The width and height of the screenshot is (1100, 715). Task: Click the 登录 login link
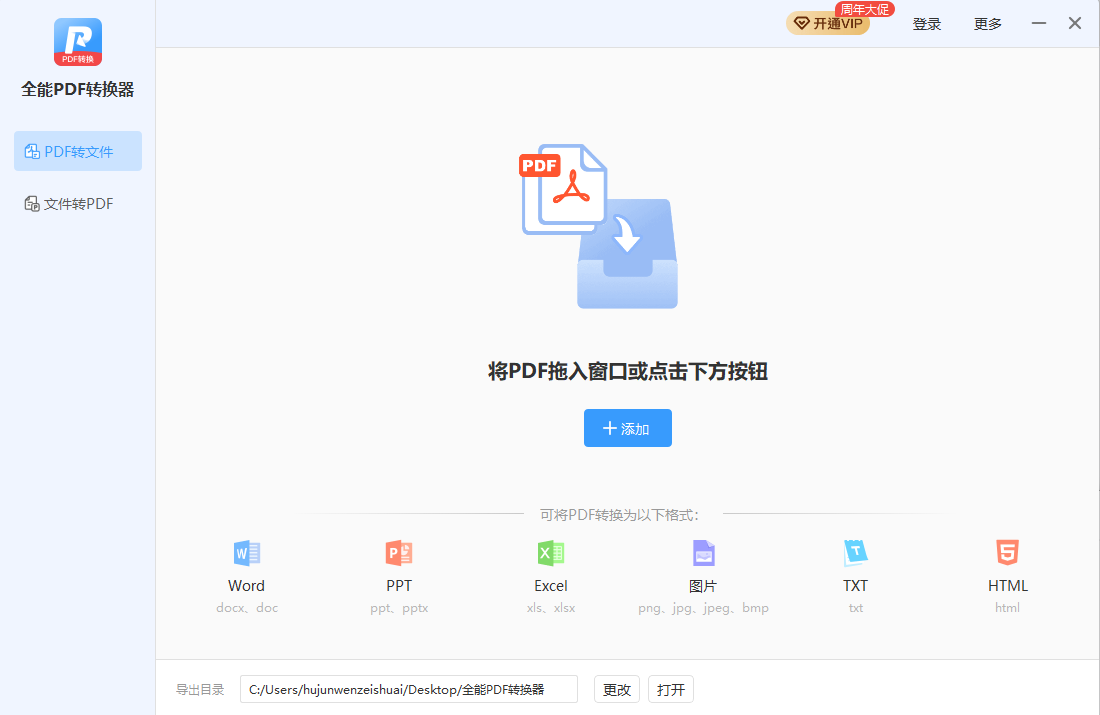point(927,24)
